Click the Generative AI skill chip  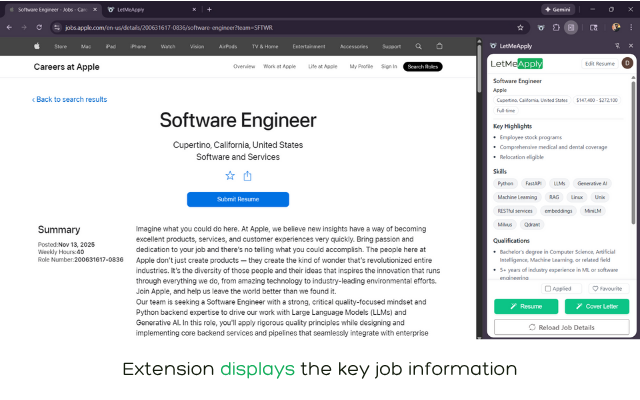coord(592,184)
